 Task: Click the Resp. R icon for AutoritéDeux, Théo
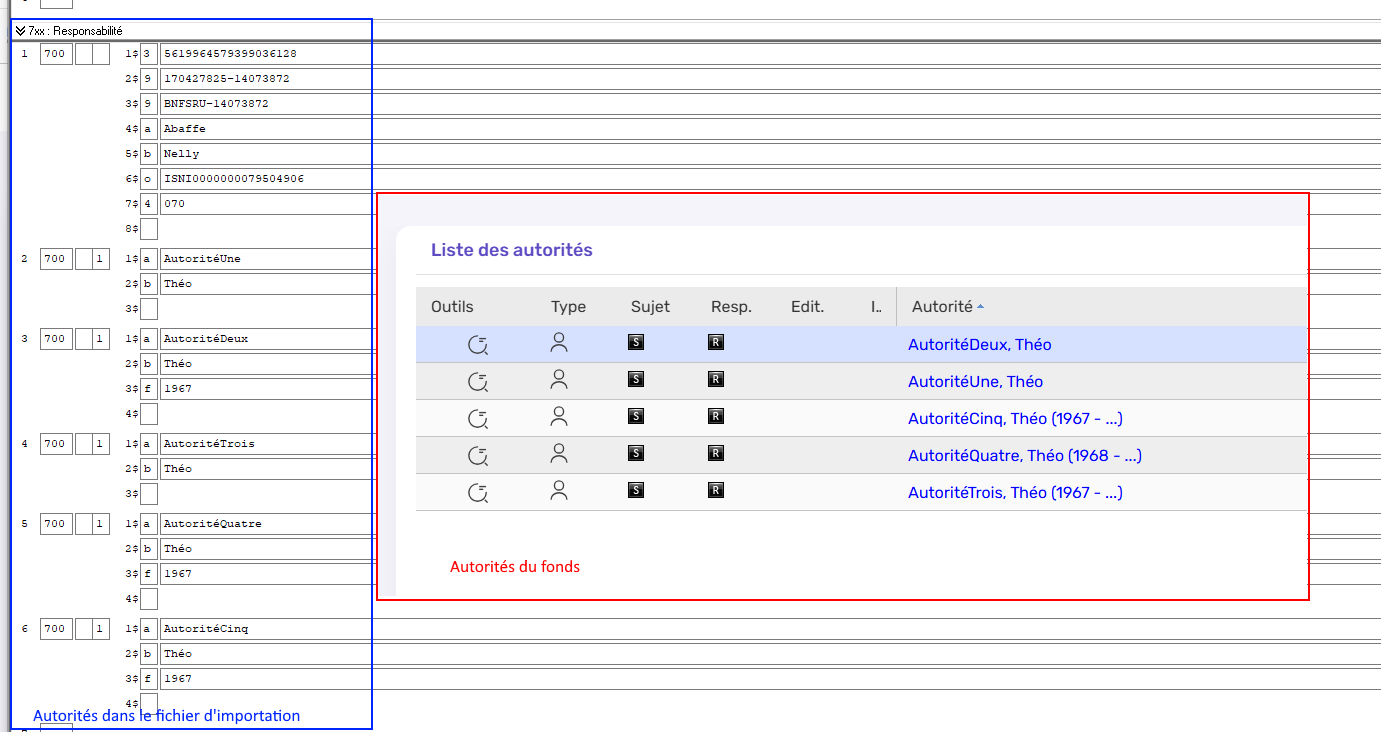tap(716, 343)
